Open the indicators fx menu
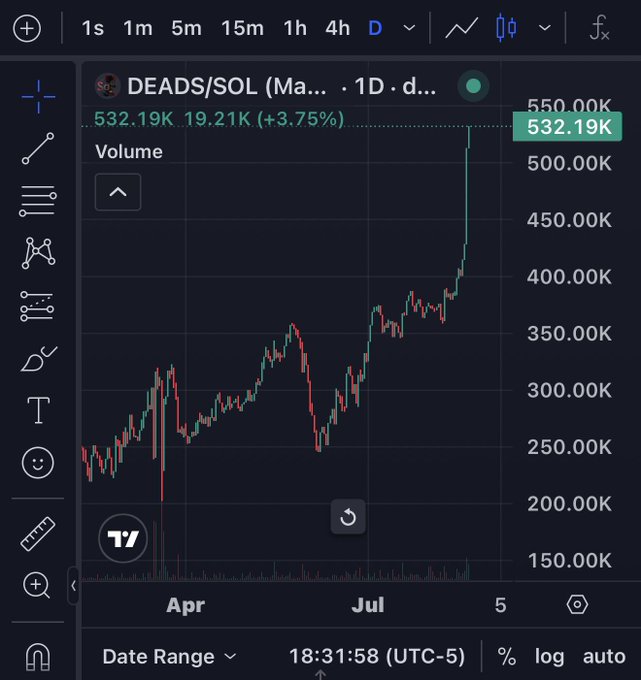 [600, 28]
